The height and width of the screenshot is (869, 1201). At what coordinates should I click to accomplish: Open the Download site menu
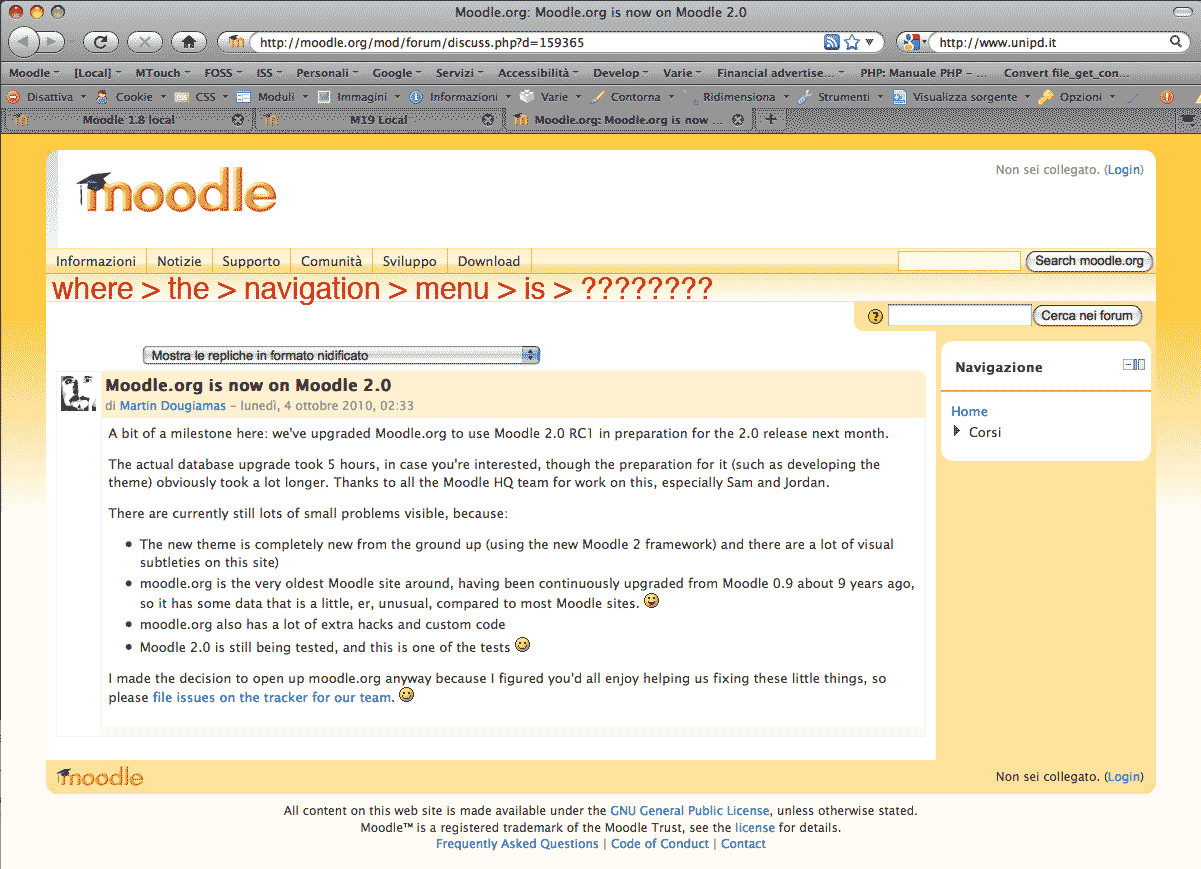[x=489, y=261]
